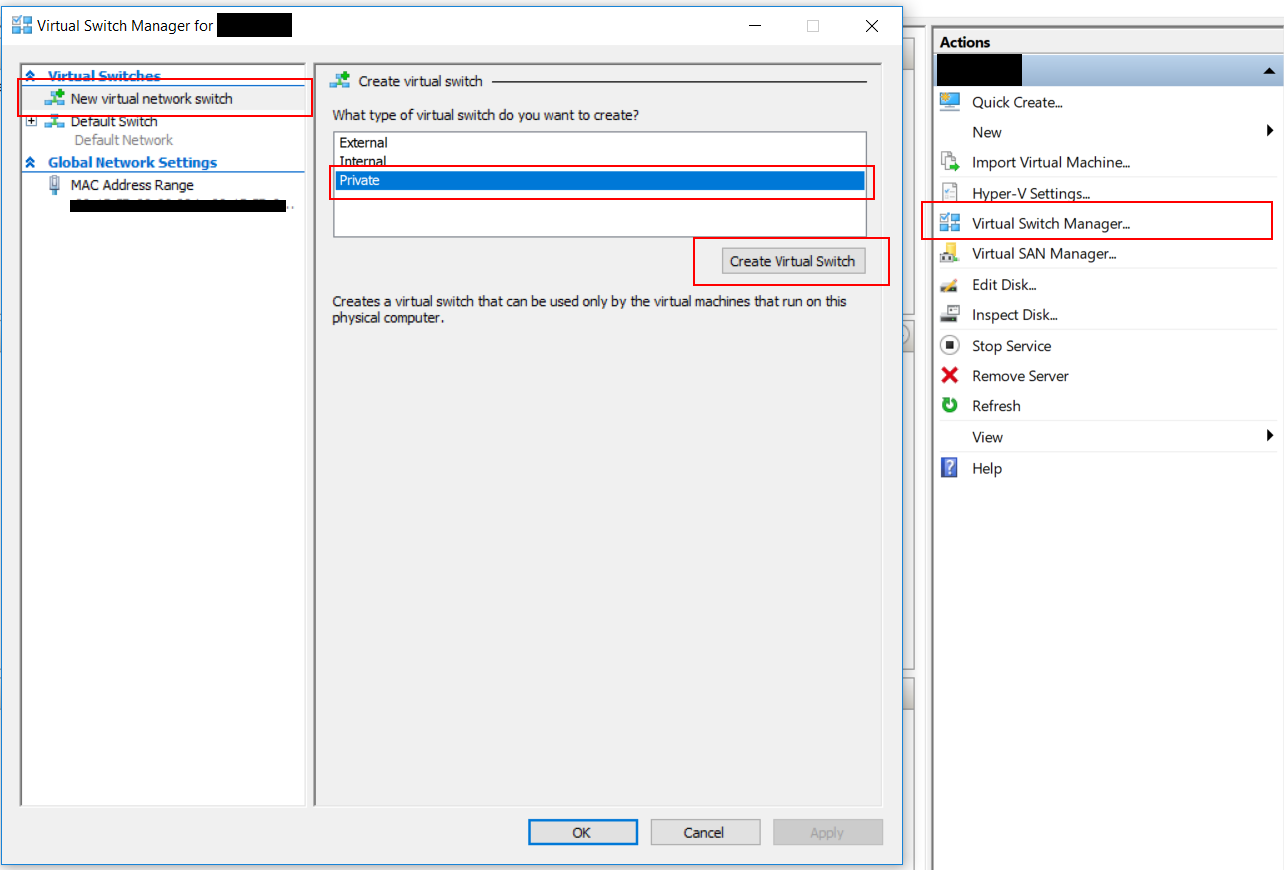
Task: Choose Private switch type
Action: coord(599,180)
